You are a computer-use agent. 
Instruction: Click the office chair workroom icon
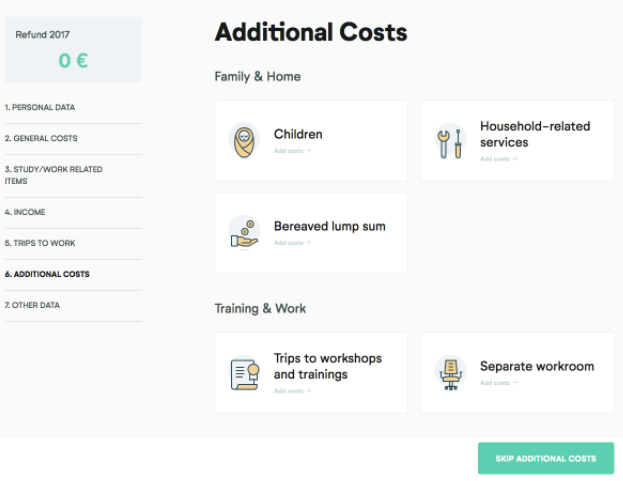(450, 373)
